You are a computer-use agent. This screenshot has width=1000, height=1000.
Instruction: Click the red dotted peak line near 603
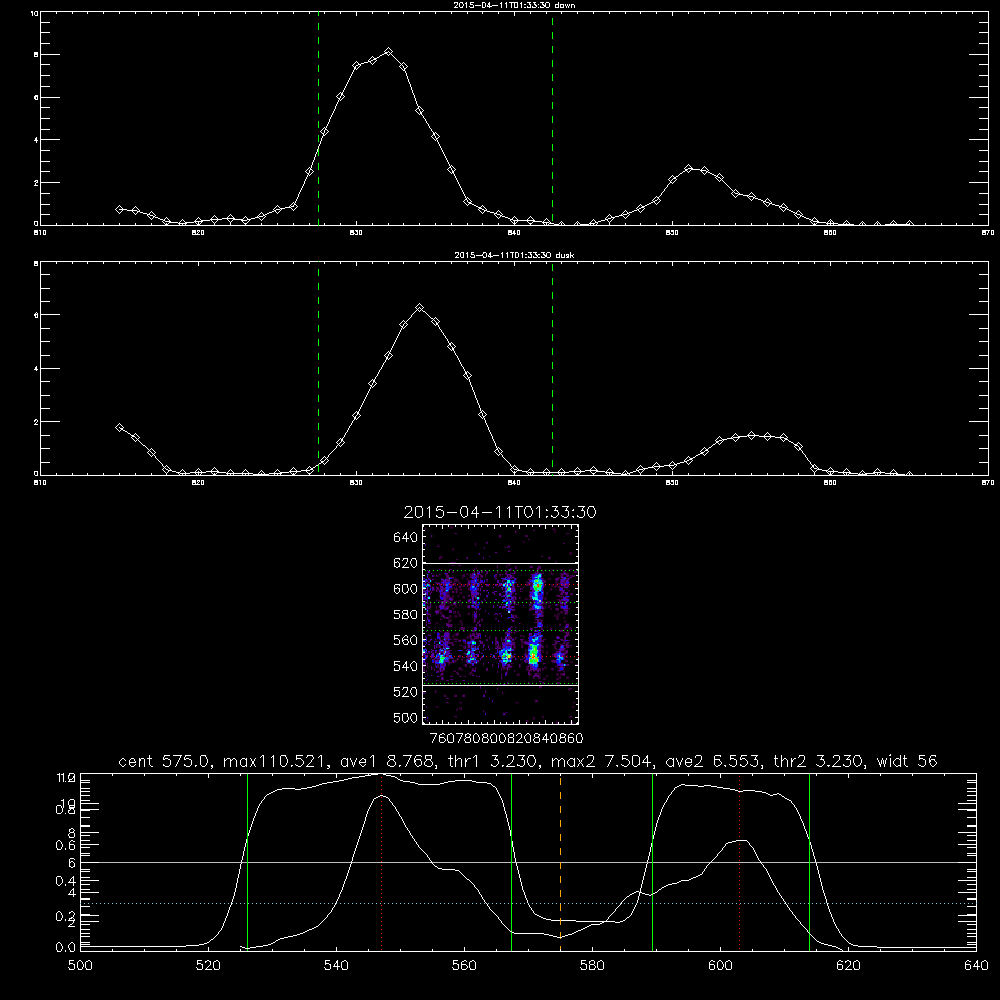click(739, 861)
